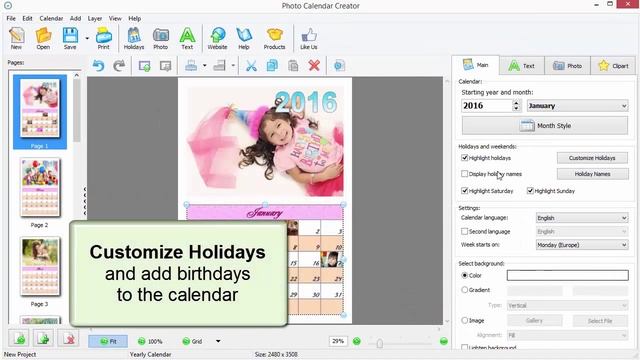Viewport: 640px width, 360px height.
Task: Click the second frame icon next to the add image icon
Action: (x=165, y=66)
